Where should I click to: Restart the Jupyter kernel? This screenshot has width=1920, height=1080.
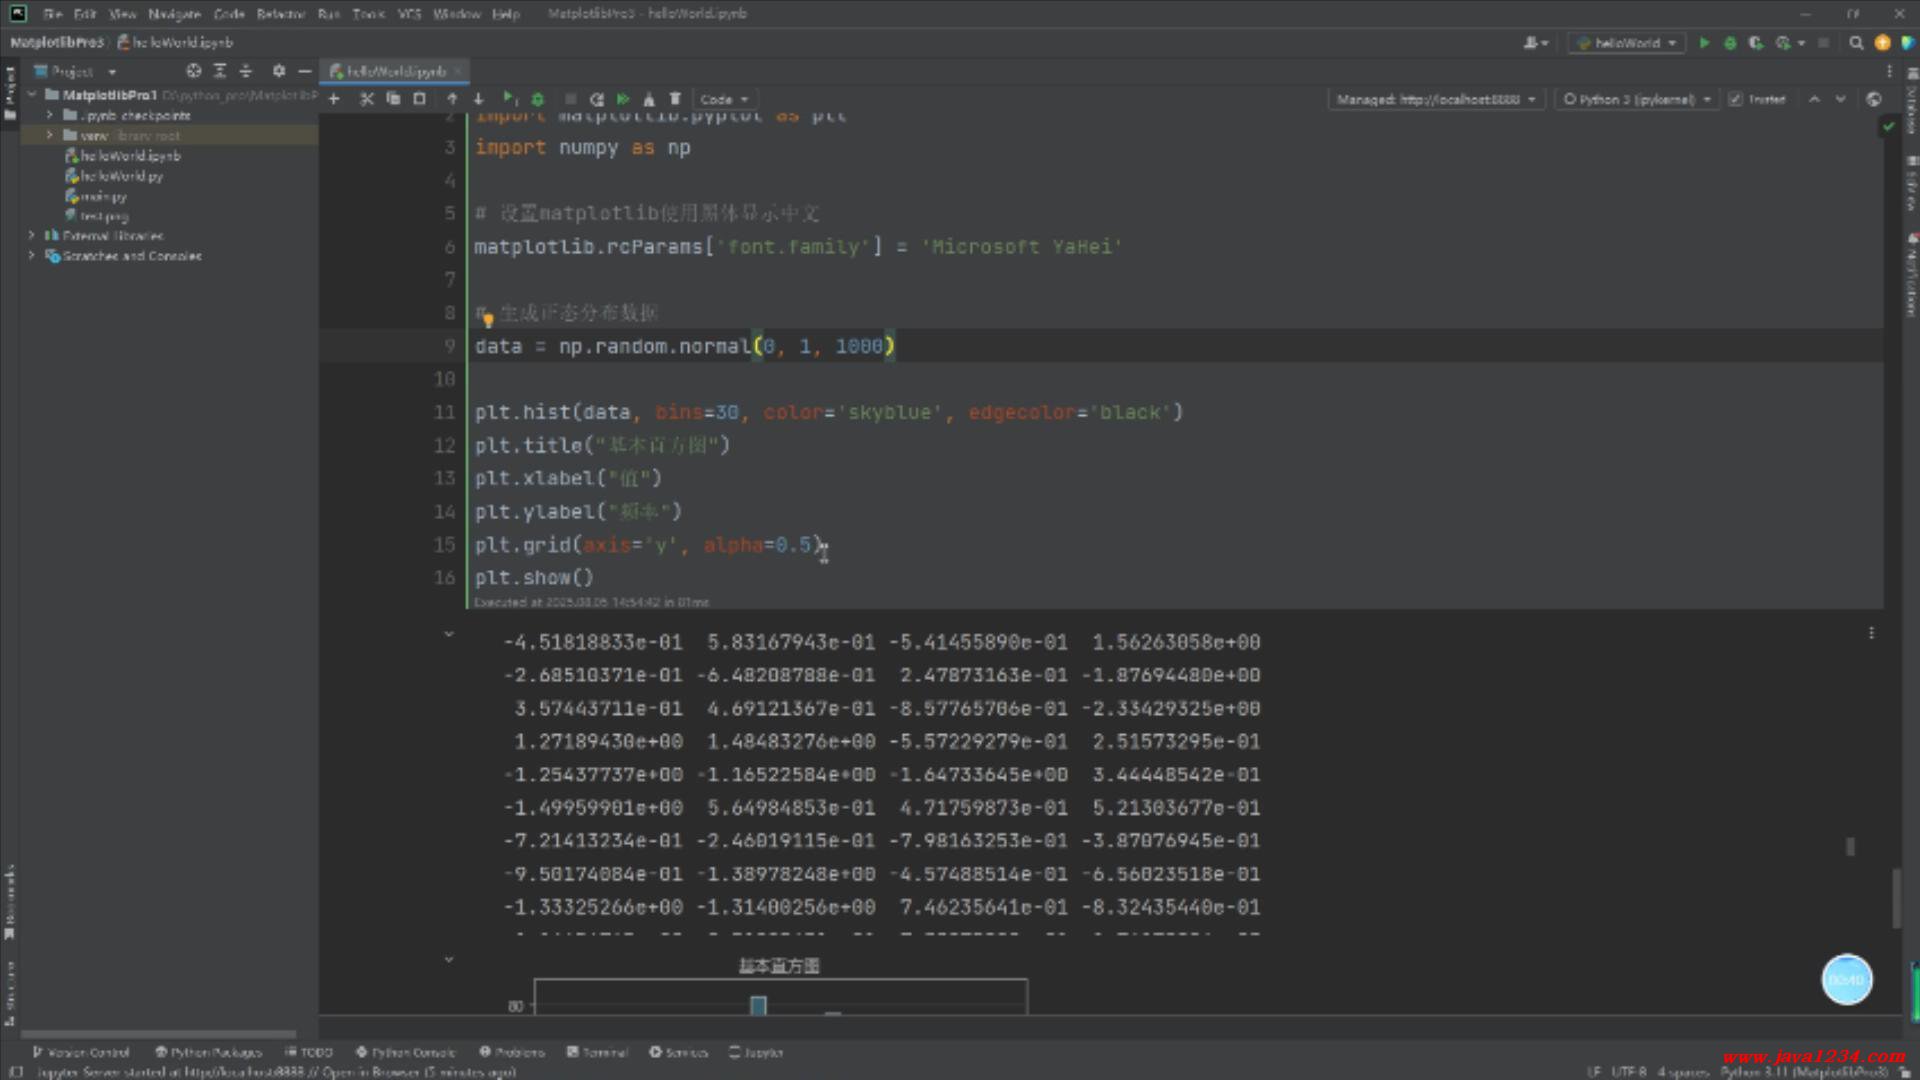(x=597, y=99)
